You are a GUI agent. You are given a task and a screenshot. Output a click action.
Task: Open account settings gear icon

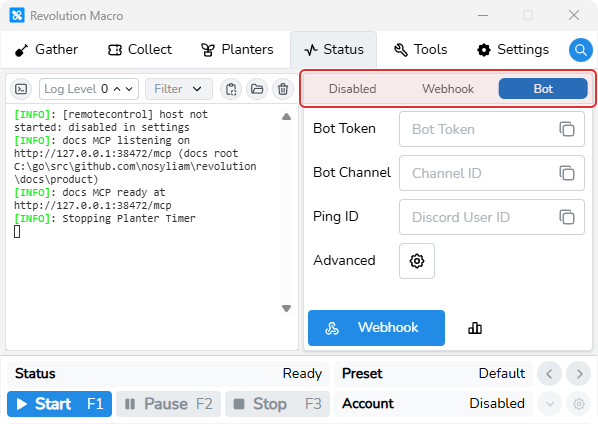tap(579, 404)
